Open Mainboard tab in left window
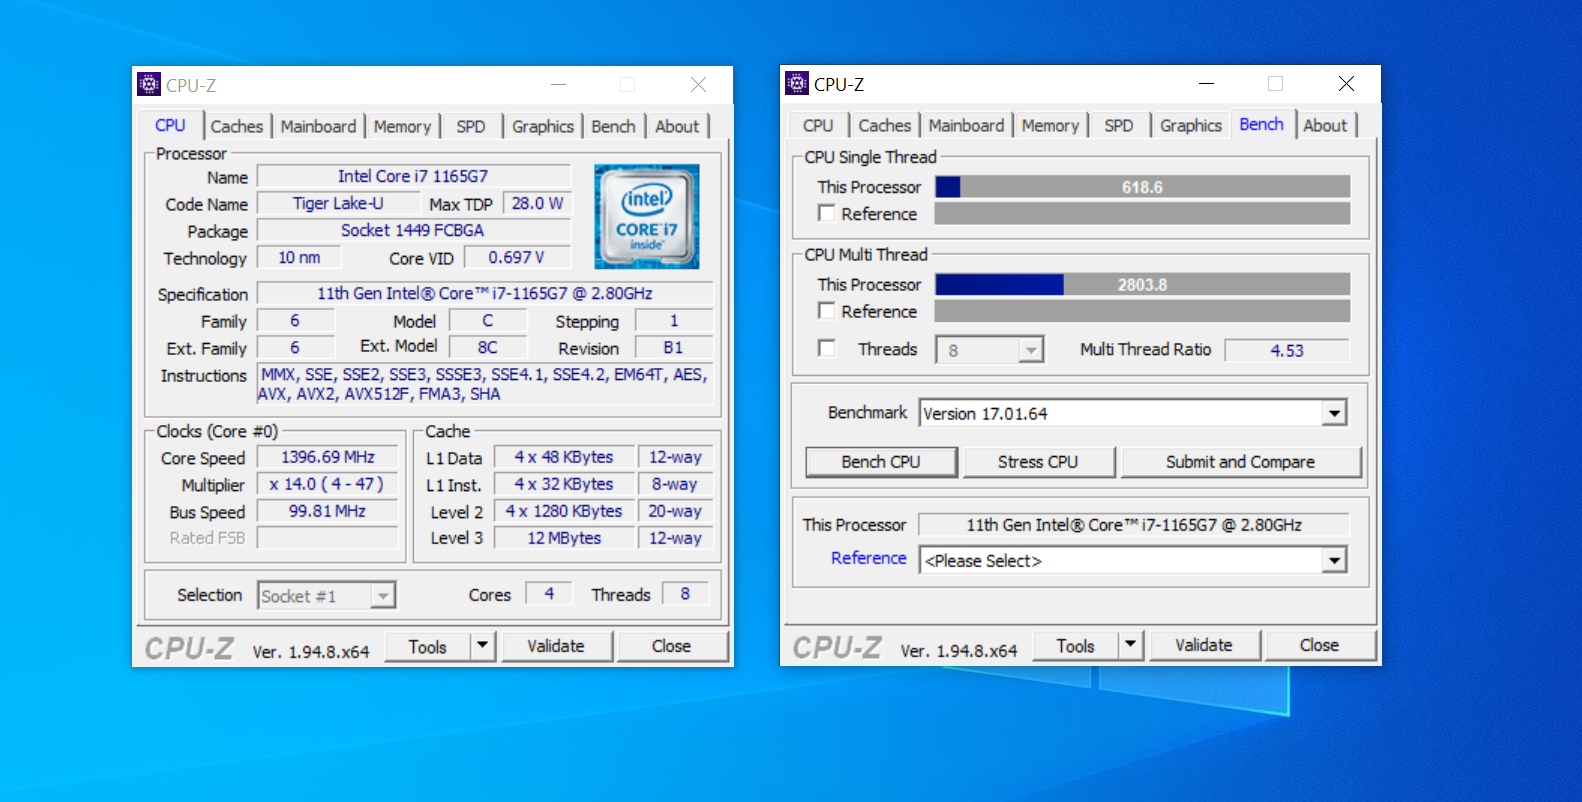1582x802 pixels. [318, 126]
